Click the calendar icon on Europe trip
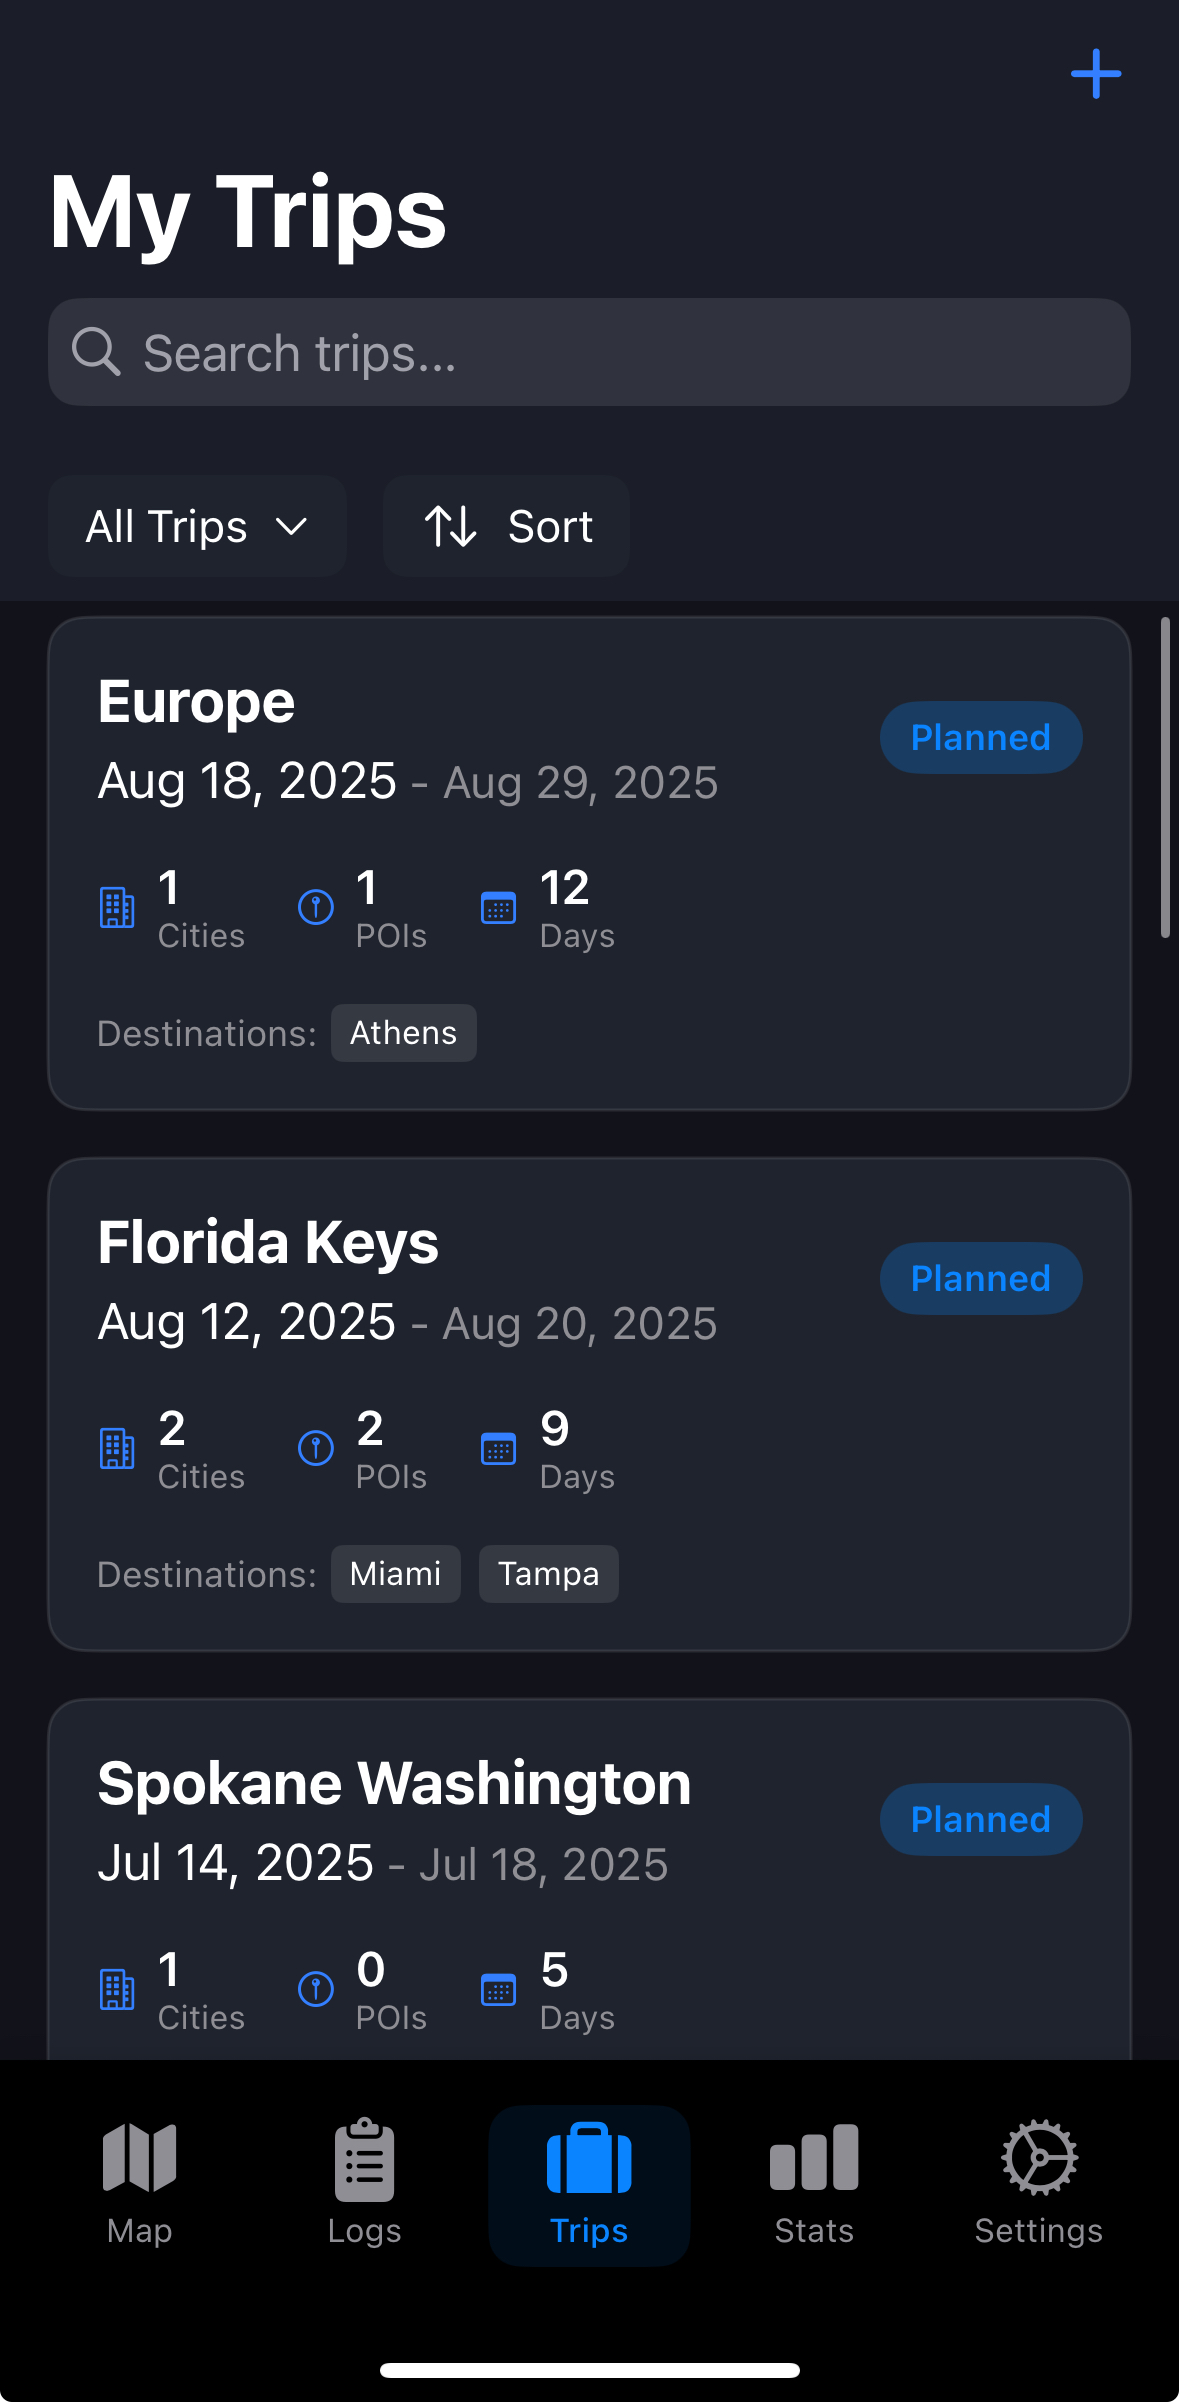This screenshot has height=2402, width=1179. (498, 908)
